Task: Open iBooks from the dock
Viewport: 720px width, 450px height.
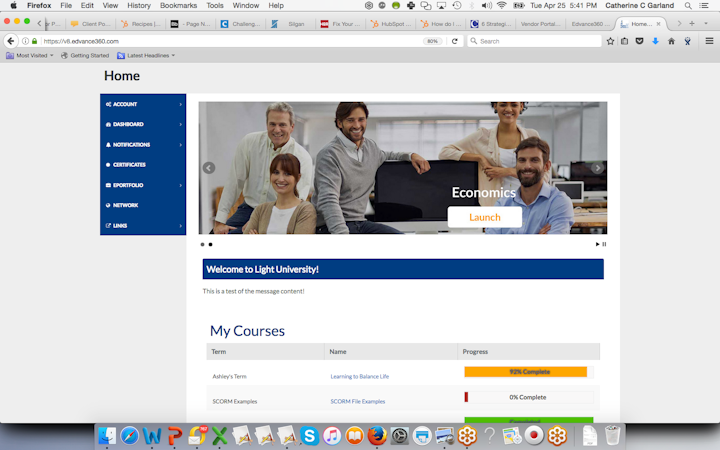Action: coord(354,435)
